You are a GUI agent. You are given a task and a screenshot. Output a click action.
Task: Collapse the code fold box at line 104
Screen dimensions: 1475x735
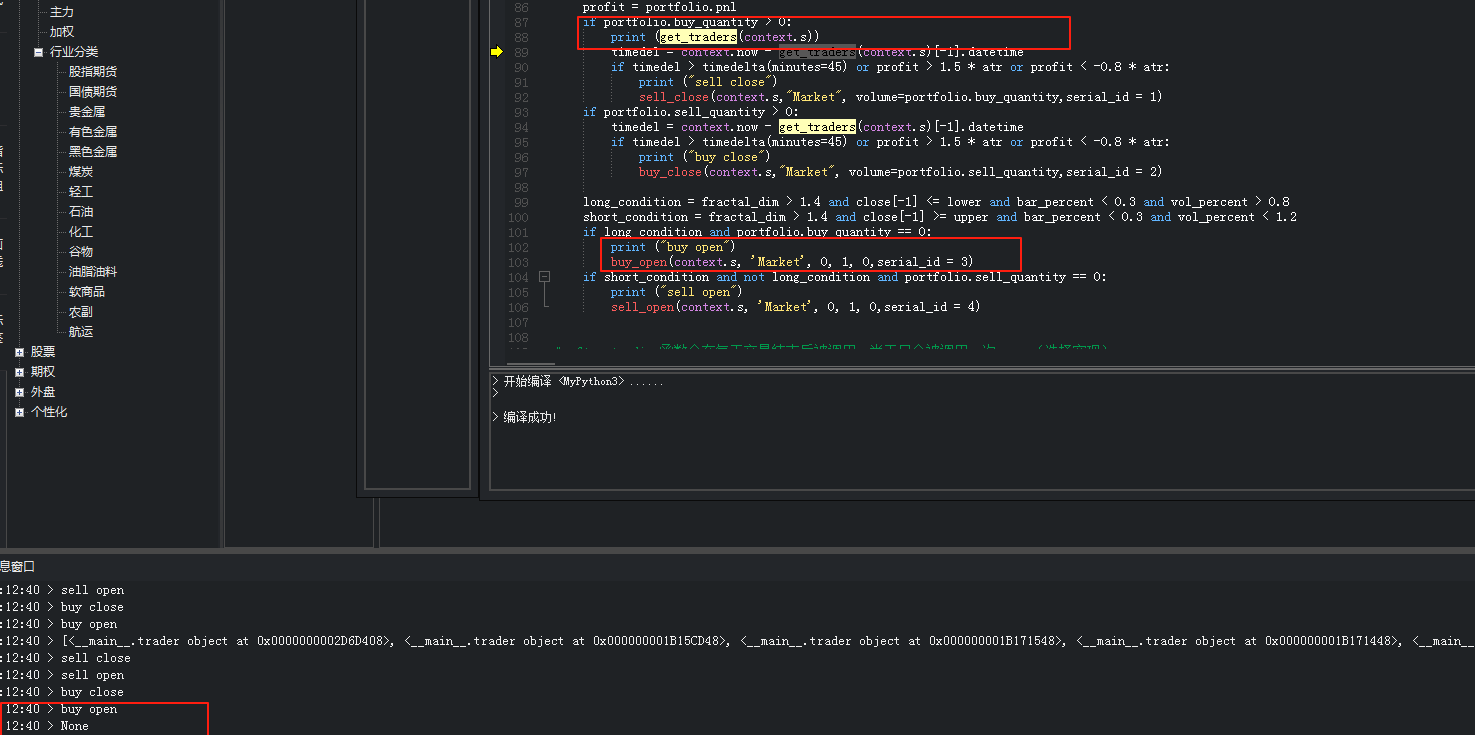point(545,276)
